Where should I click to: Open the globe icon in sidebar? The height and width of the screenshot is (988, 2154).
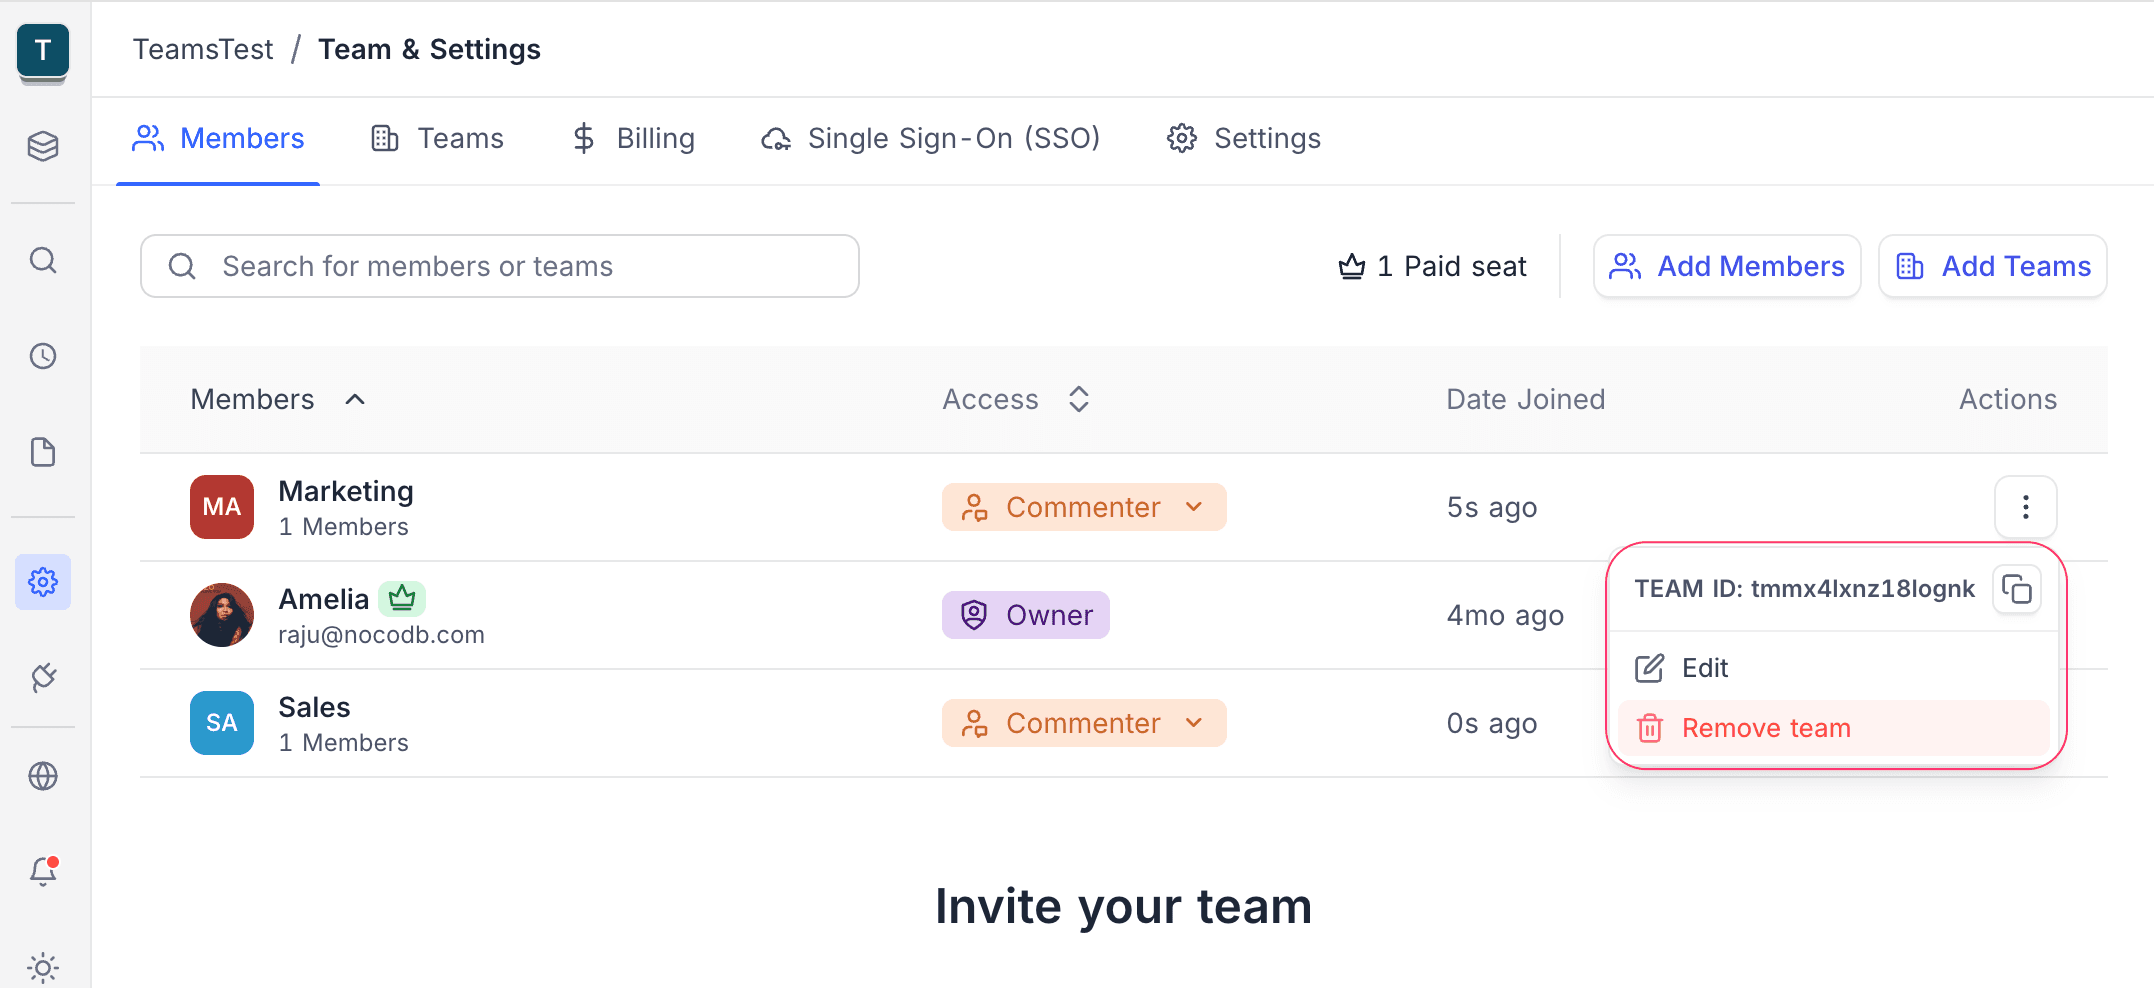click(43, 776)
